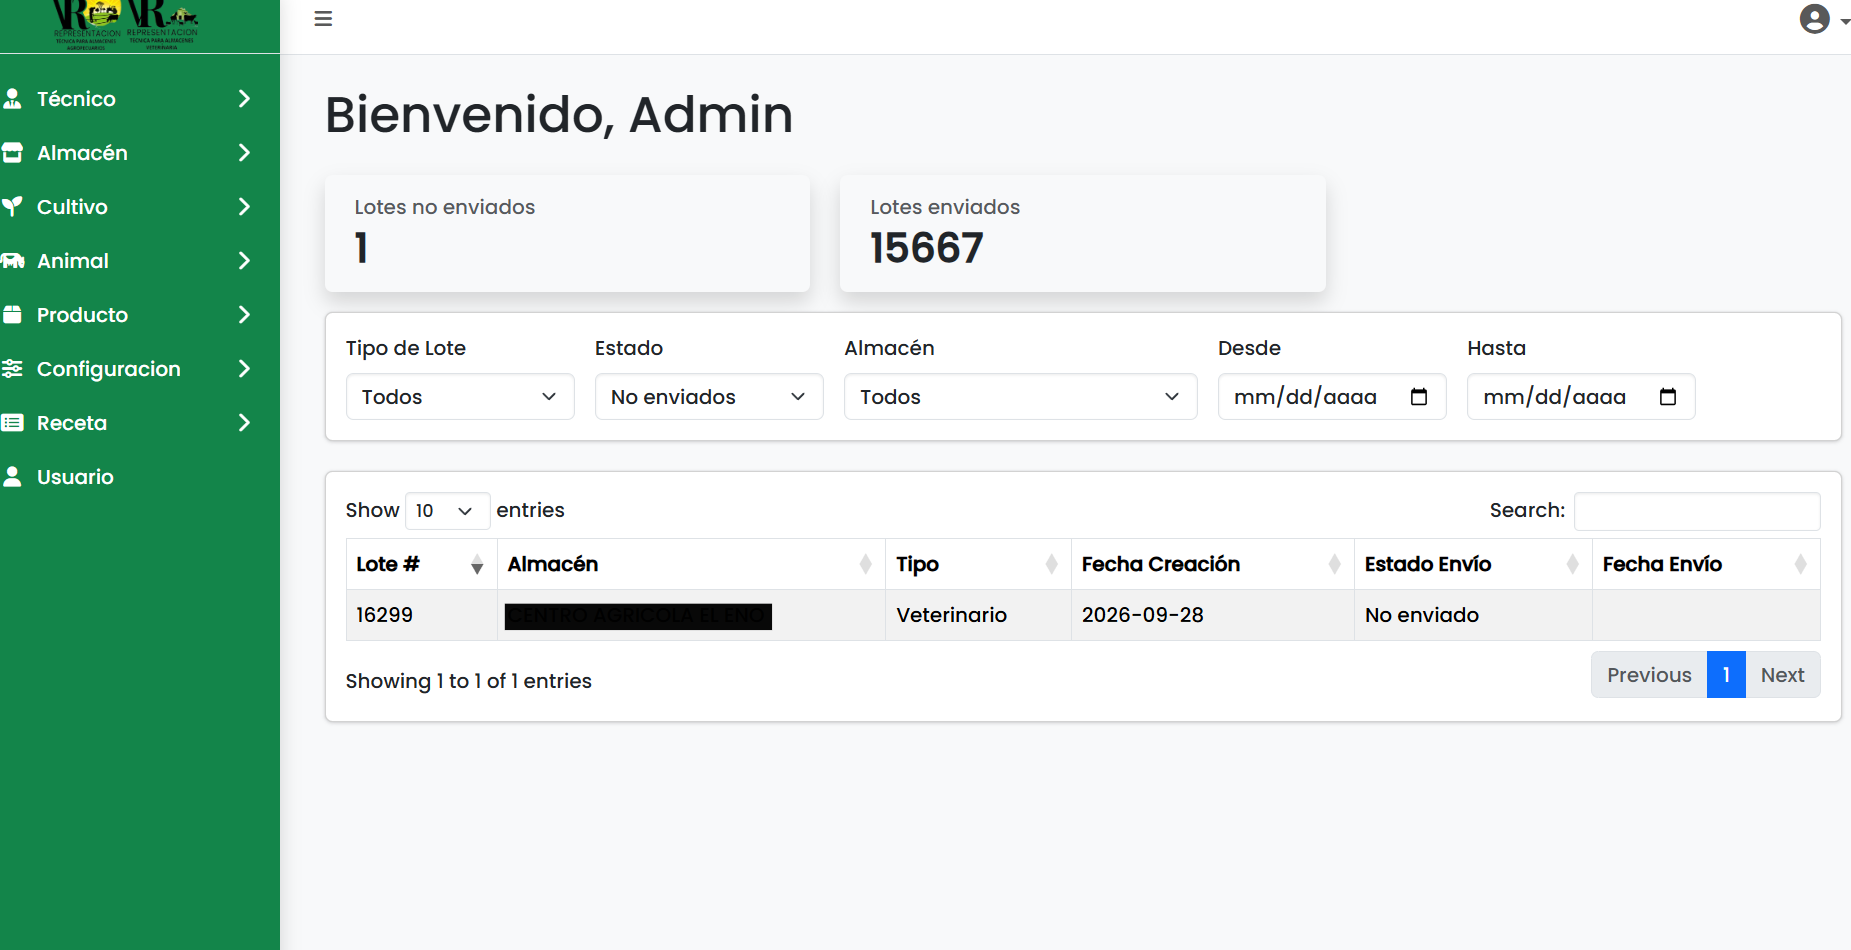Click the Bienvenido, Admin heading

pos(559,115)
